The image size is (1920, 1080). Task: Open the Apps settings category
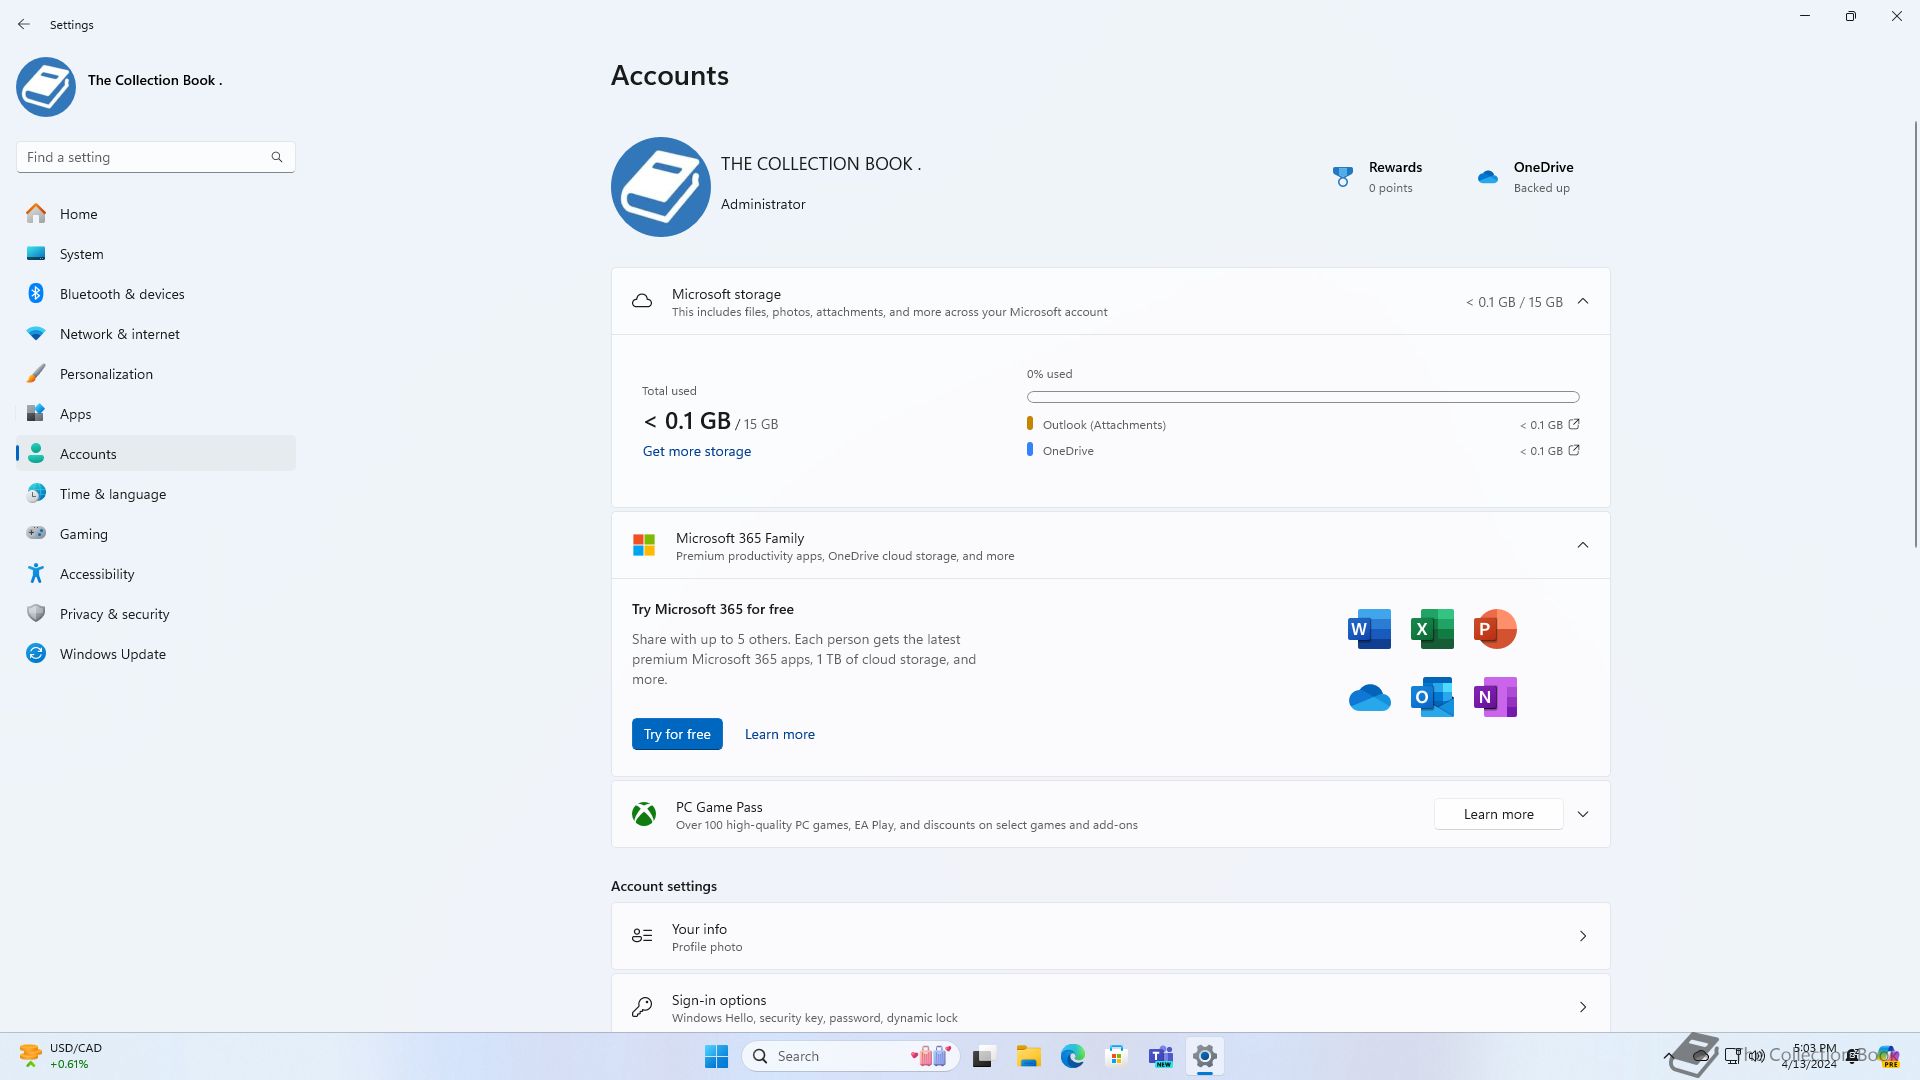(156, 414)
